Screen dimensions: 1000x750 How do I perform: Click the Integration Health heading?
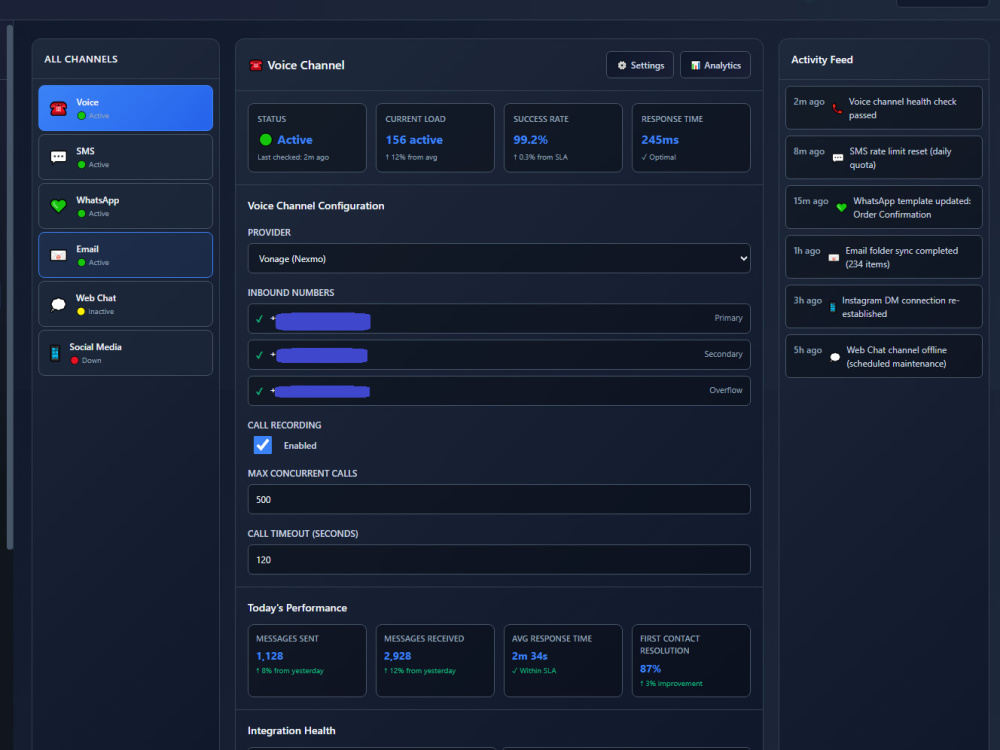(x=291, y=731)
